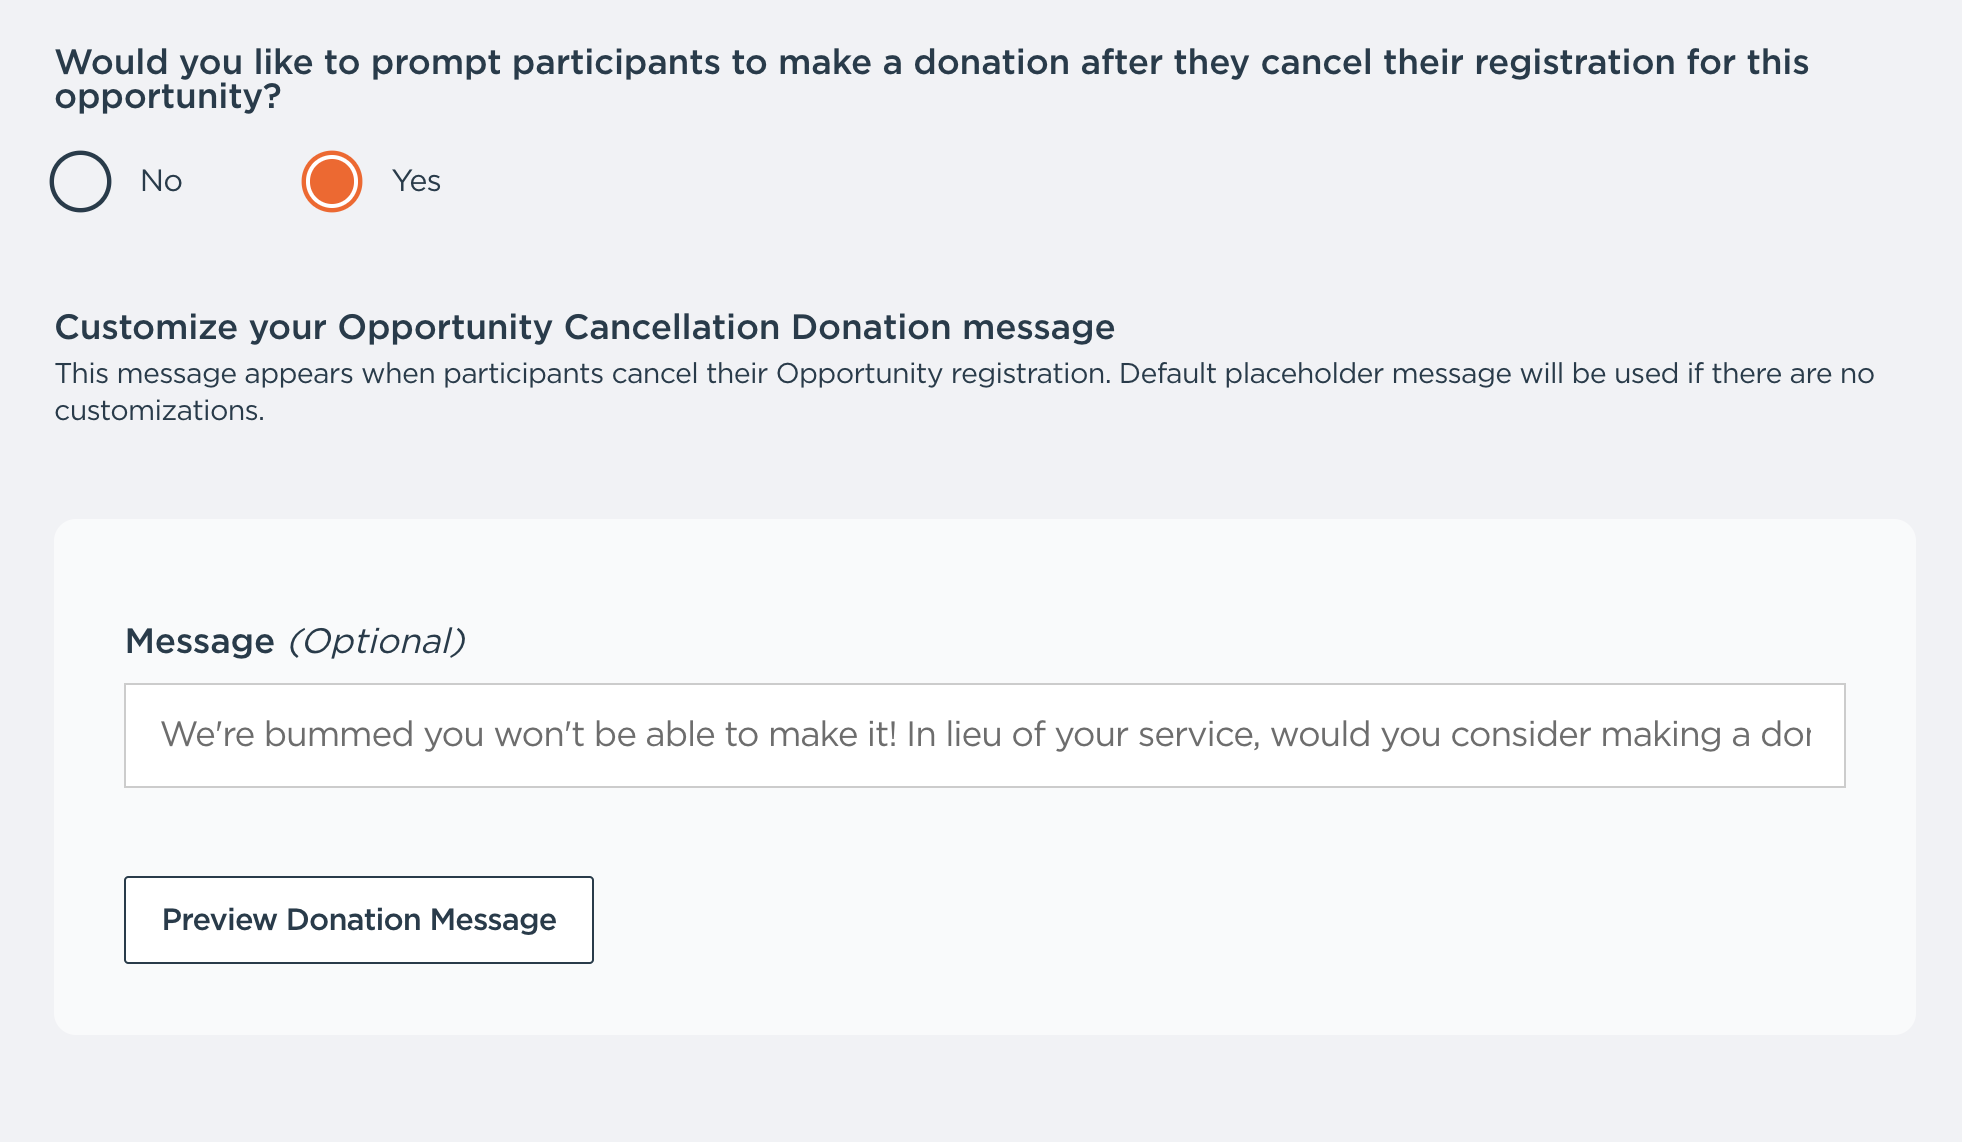The image size is (1962, 1142).
Task: Disable donation prompt by choosing No
Action: 80,181
